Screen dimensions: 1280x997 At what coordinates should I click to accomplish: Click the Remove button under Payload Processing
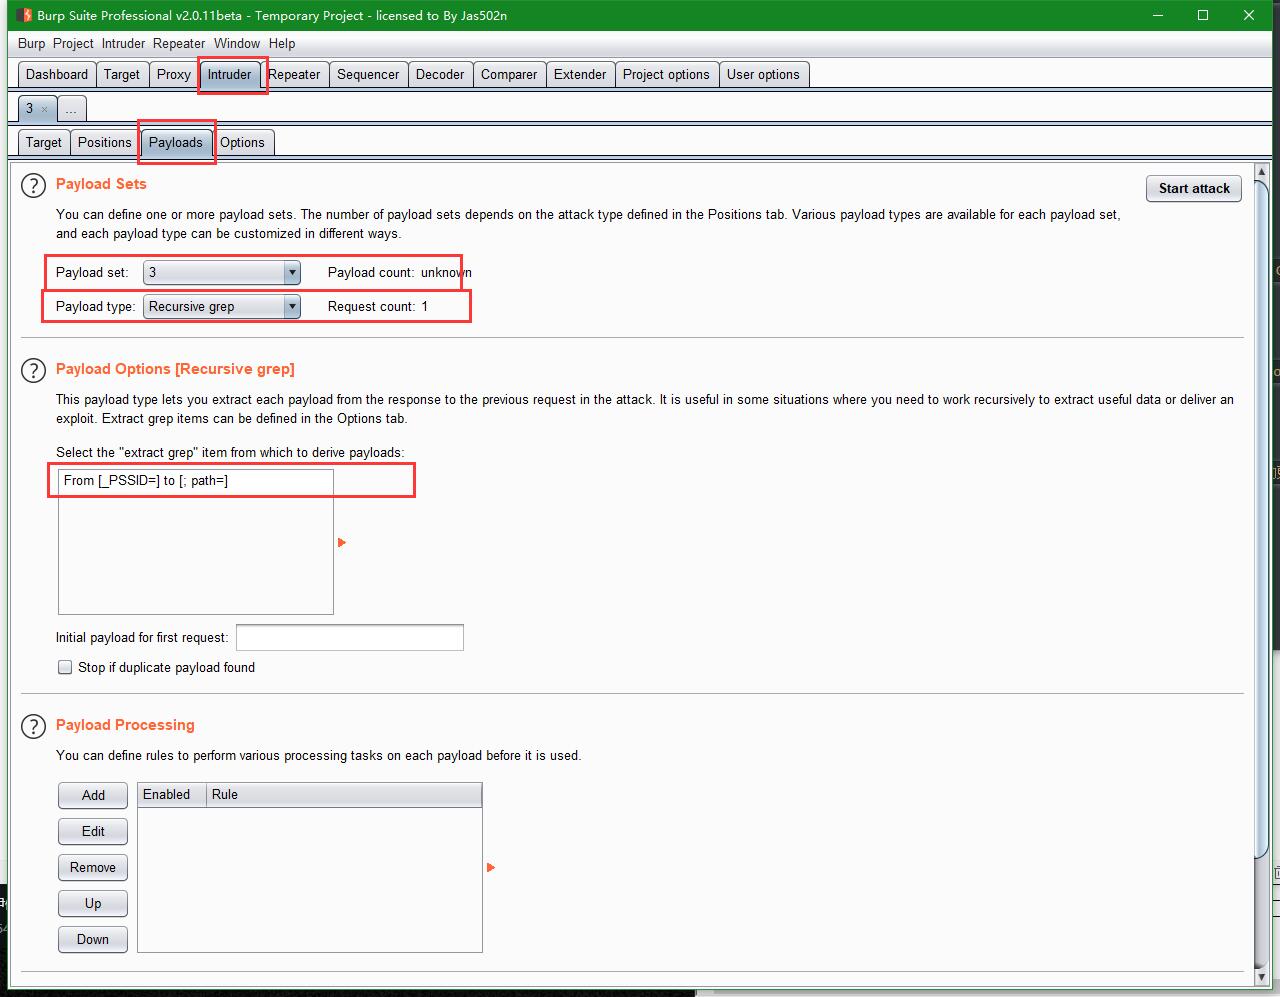click(92, 867)
